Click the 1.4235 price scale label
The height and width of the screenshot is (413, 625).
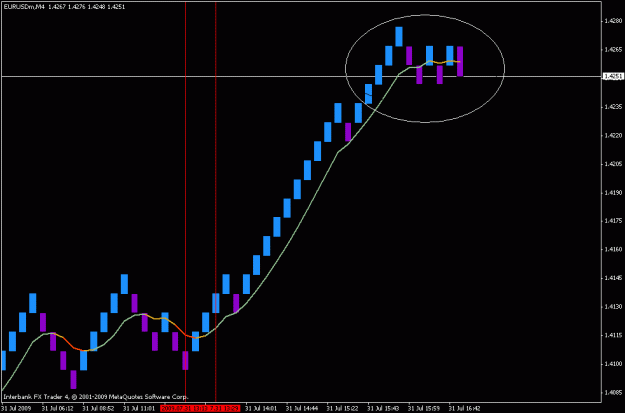coord(613,107)
